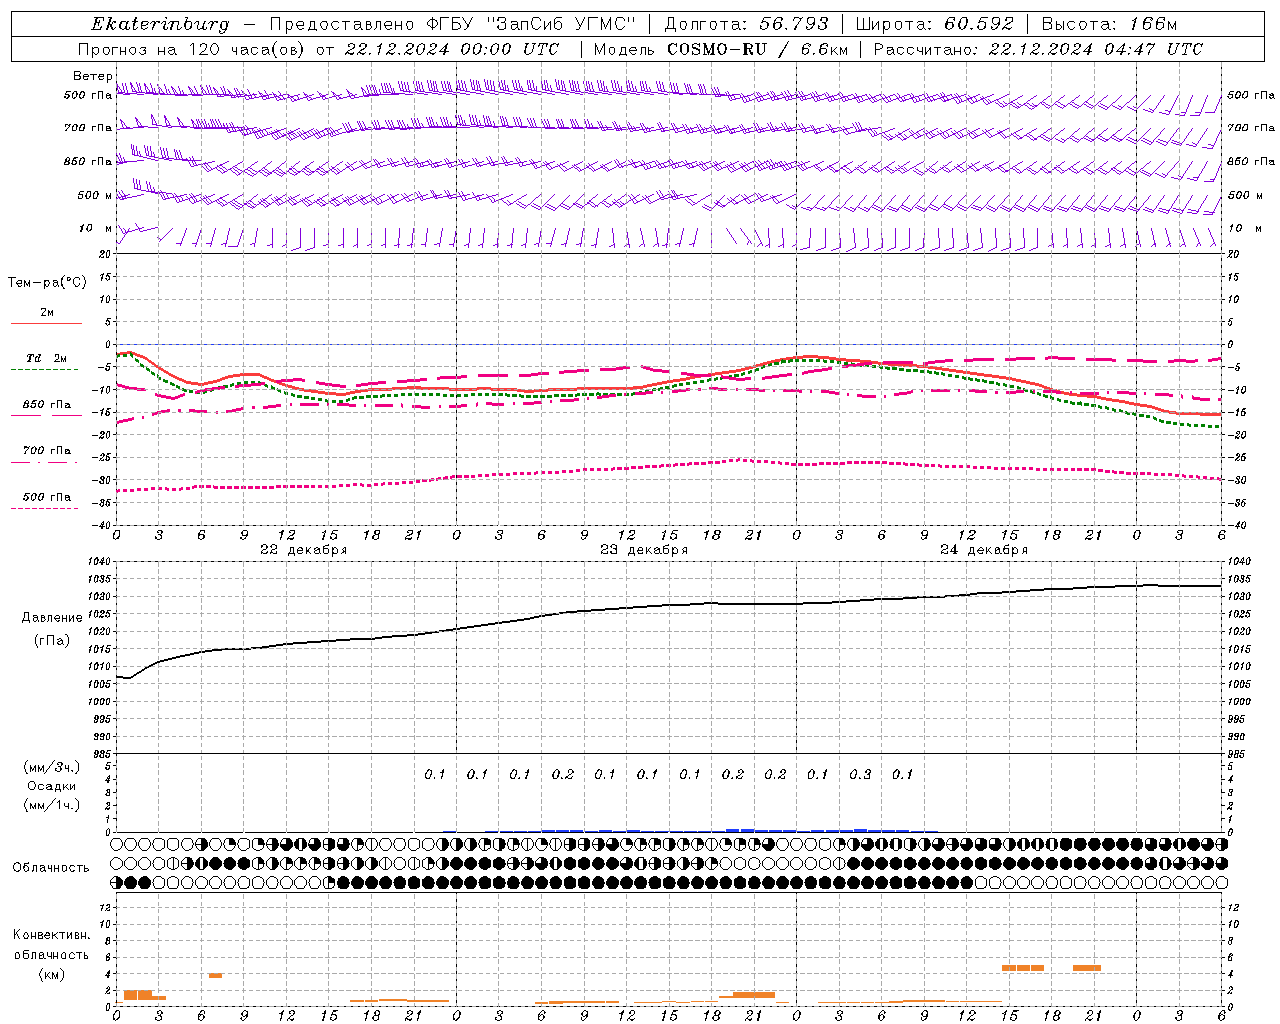
Task: Click the '(гПа)' pressure unit label
Action: pos(52,640)
